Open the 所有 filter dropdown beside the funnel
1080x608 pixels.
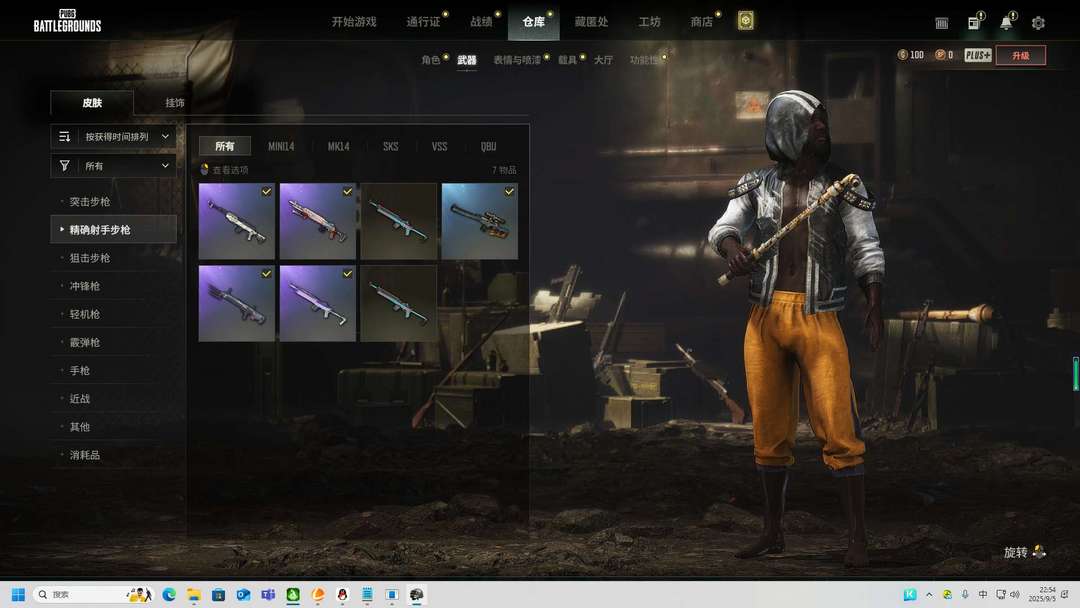114,165
